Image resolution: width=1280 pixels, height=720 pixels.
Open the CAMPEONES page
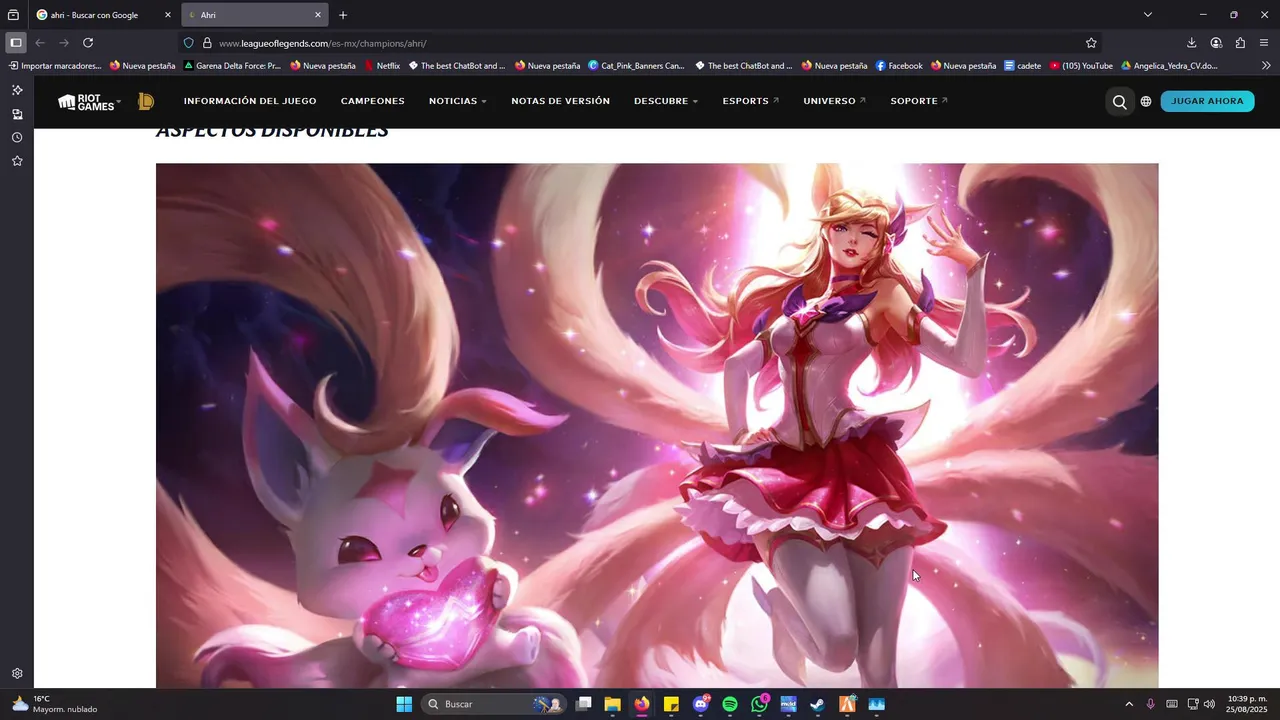373,101
